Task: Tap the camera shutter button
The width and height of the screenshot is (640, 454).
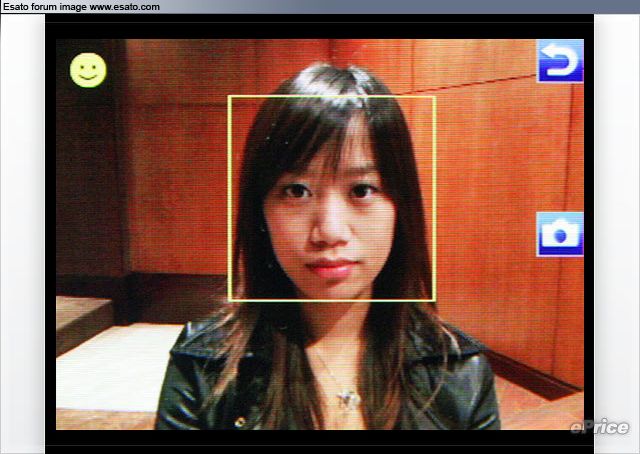Action: click(560, 234)
